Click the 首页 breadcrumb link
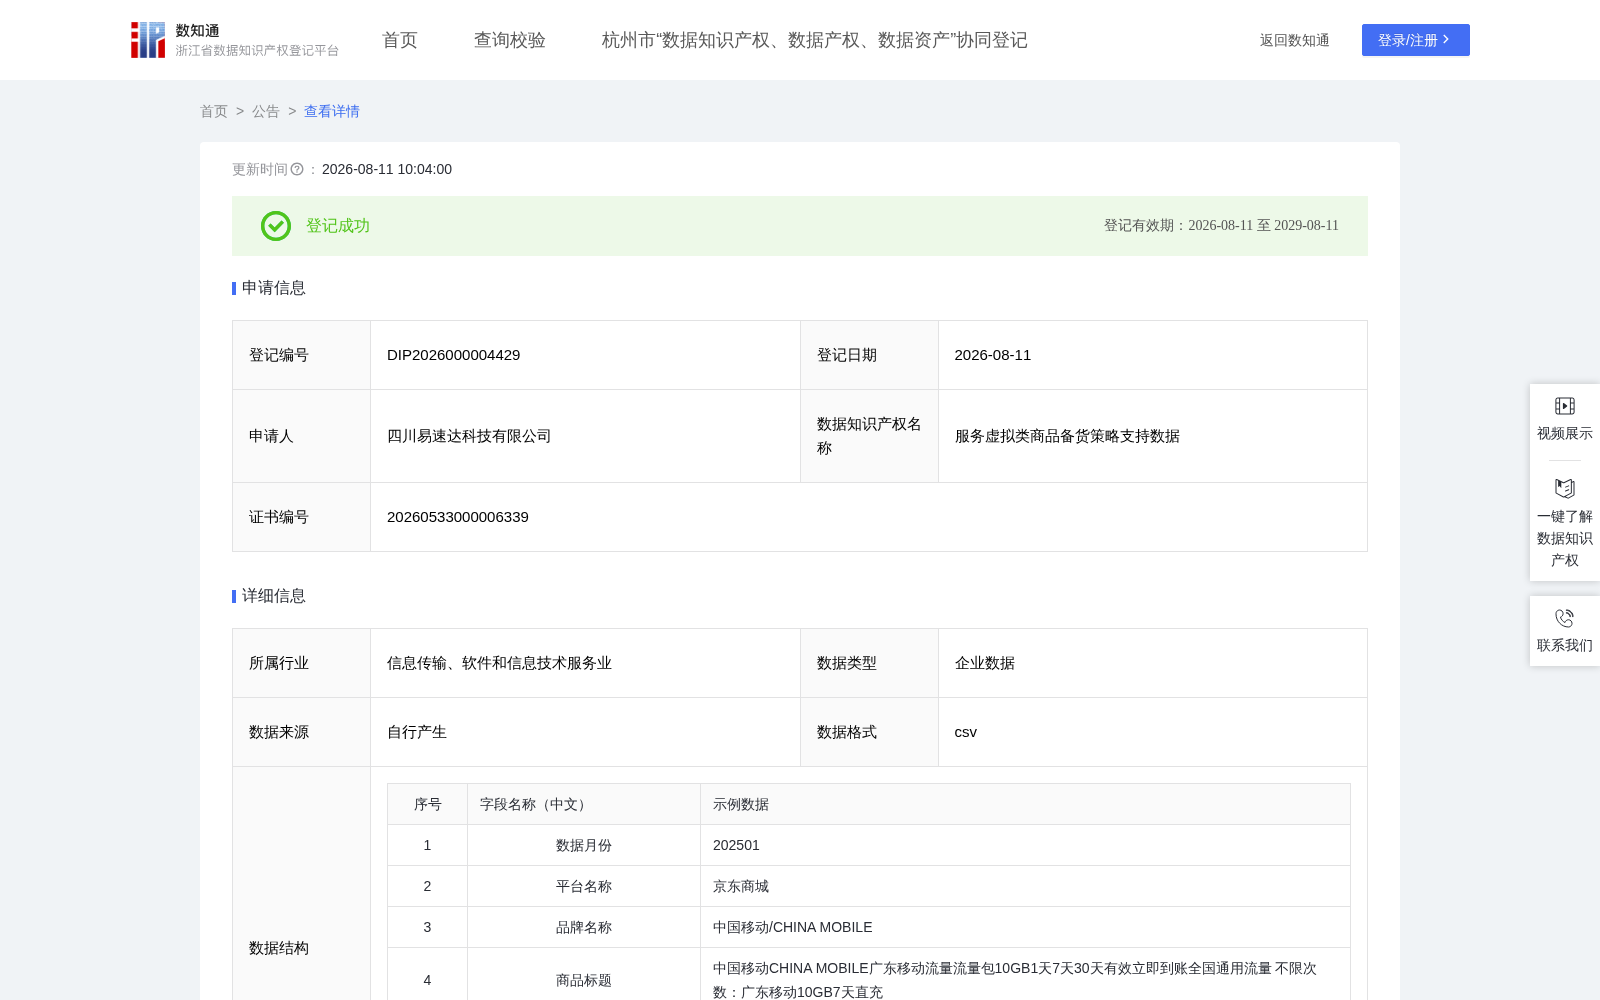This screenshot has width=1600, height=1000. (214, 111)
